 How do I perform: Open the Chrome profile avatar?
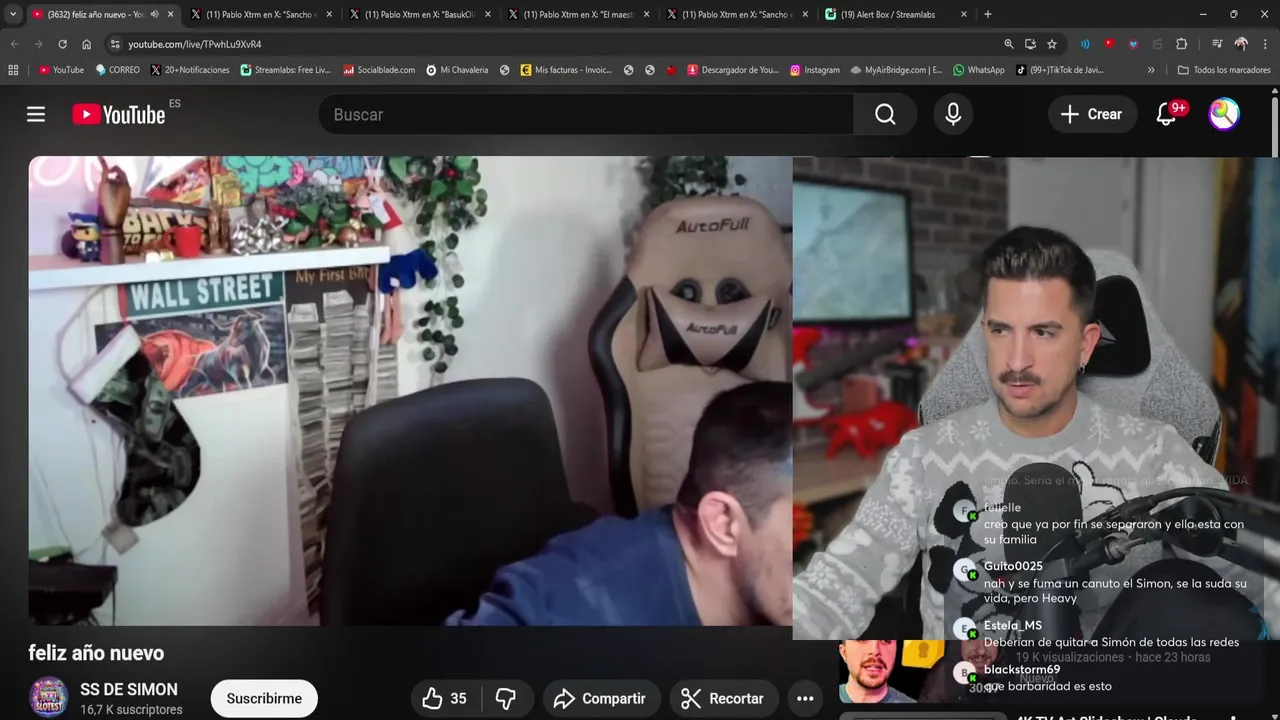pyautogui.click(x=1241, y=44)
